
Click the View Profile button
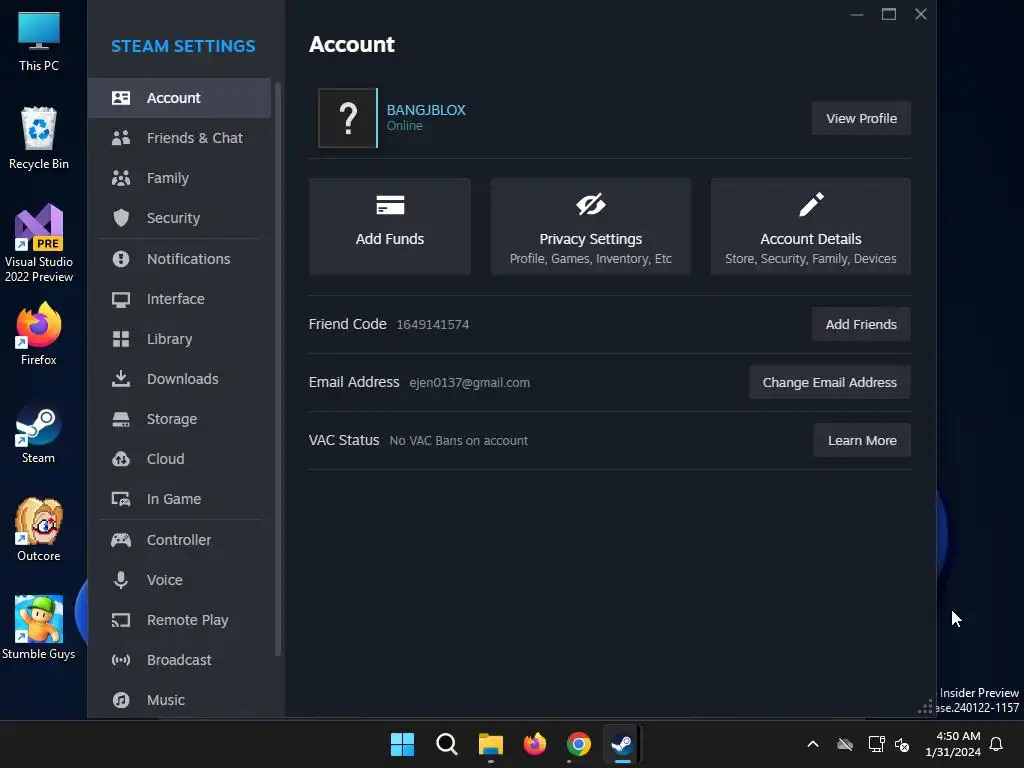[x=861, y=118]
